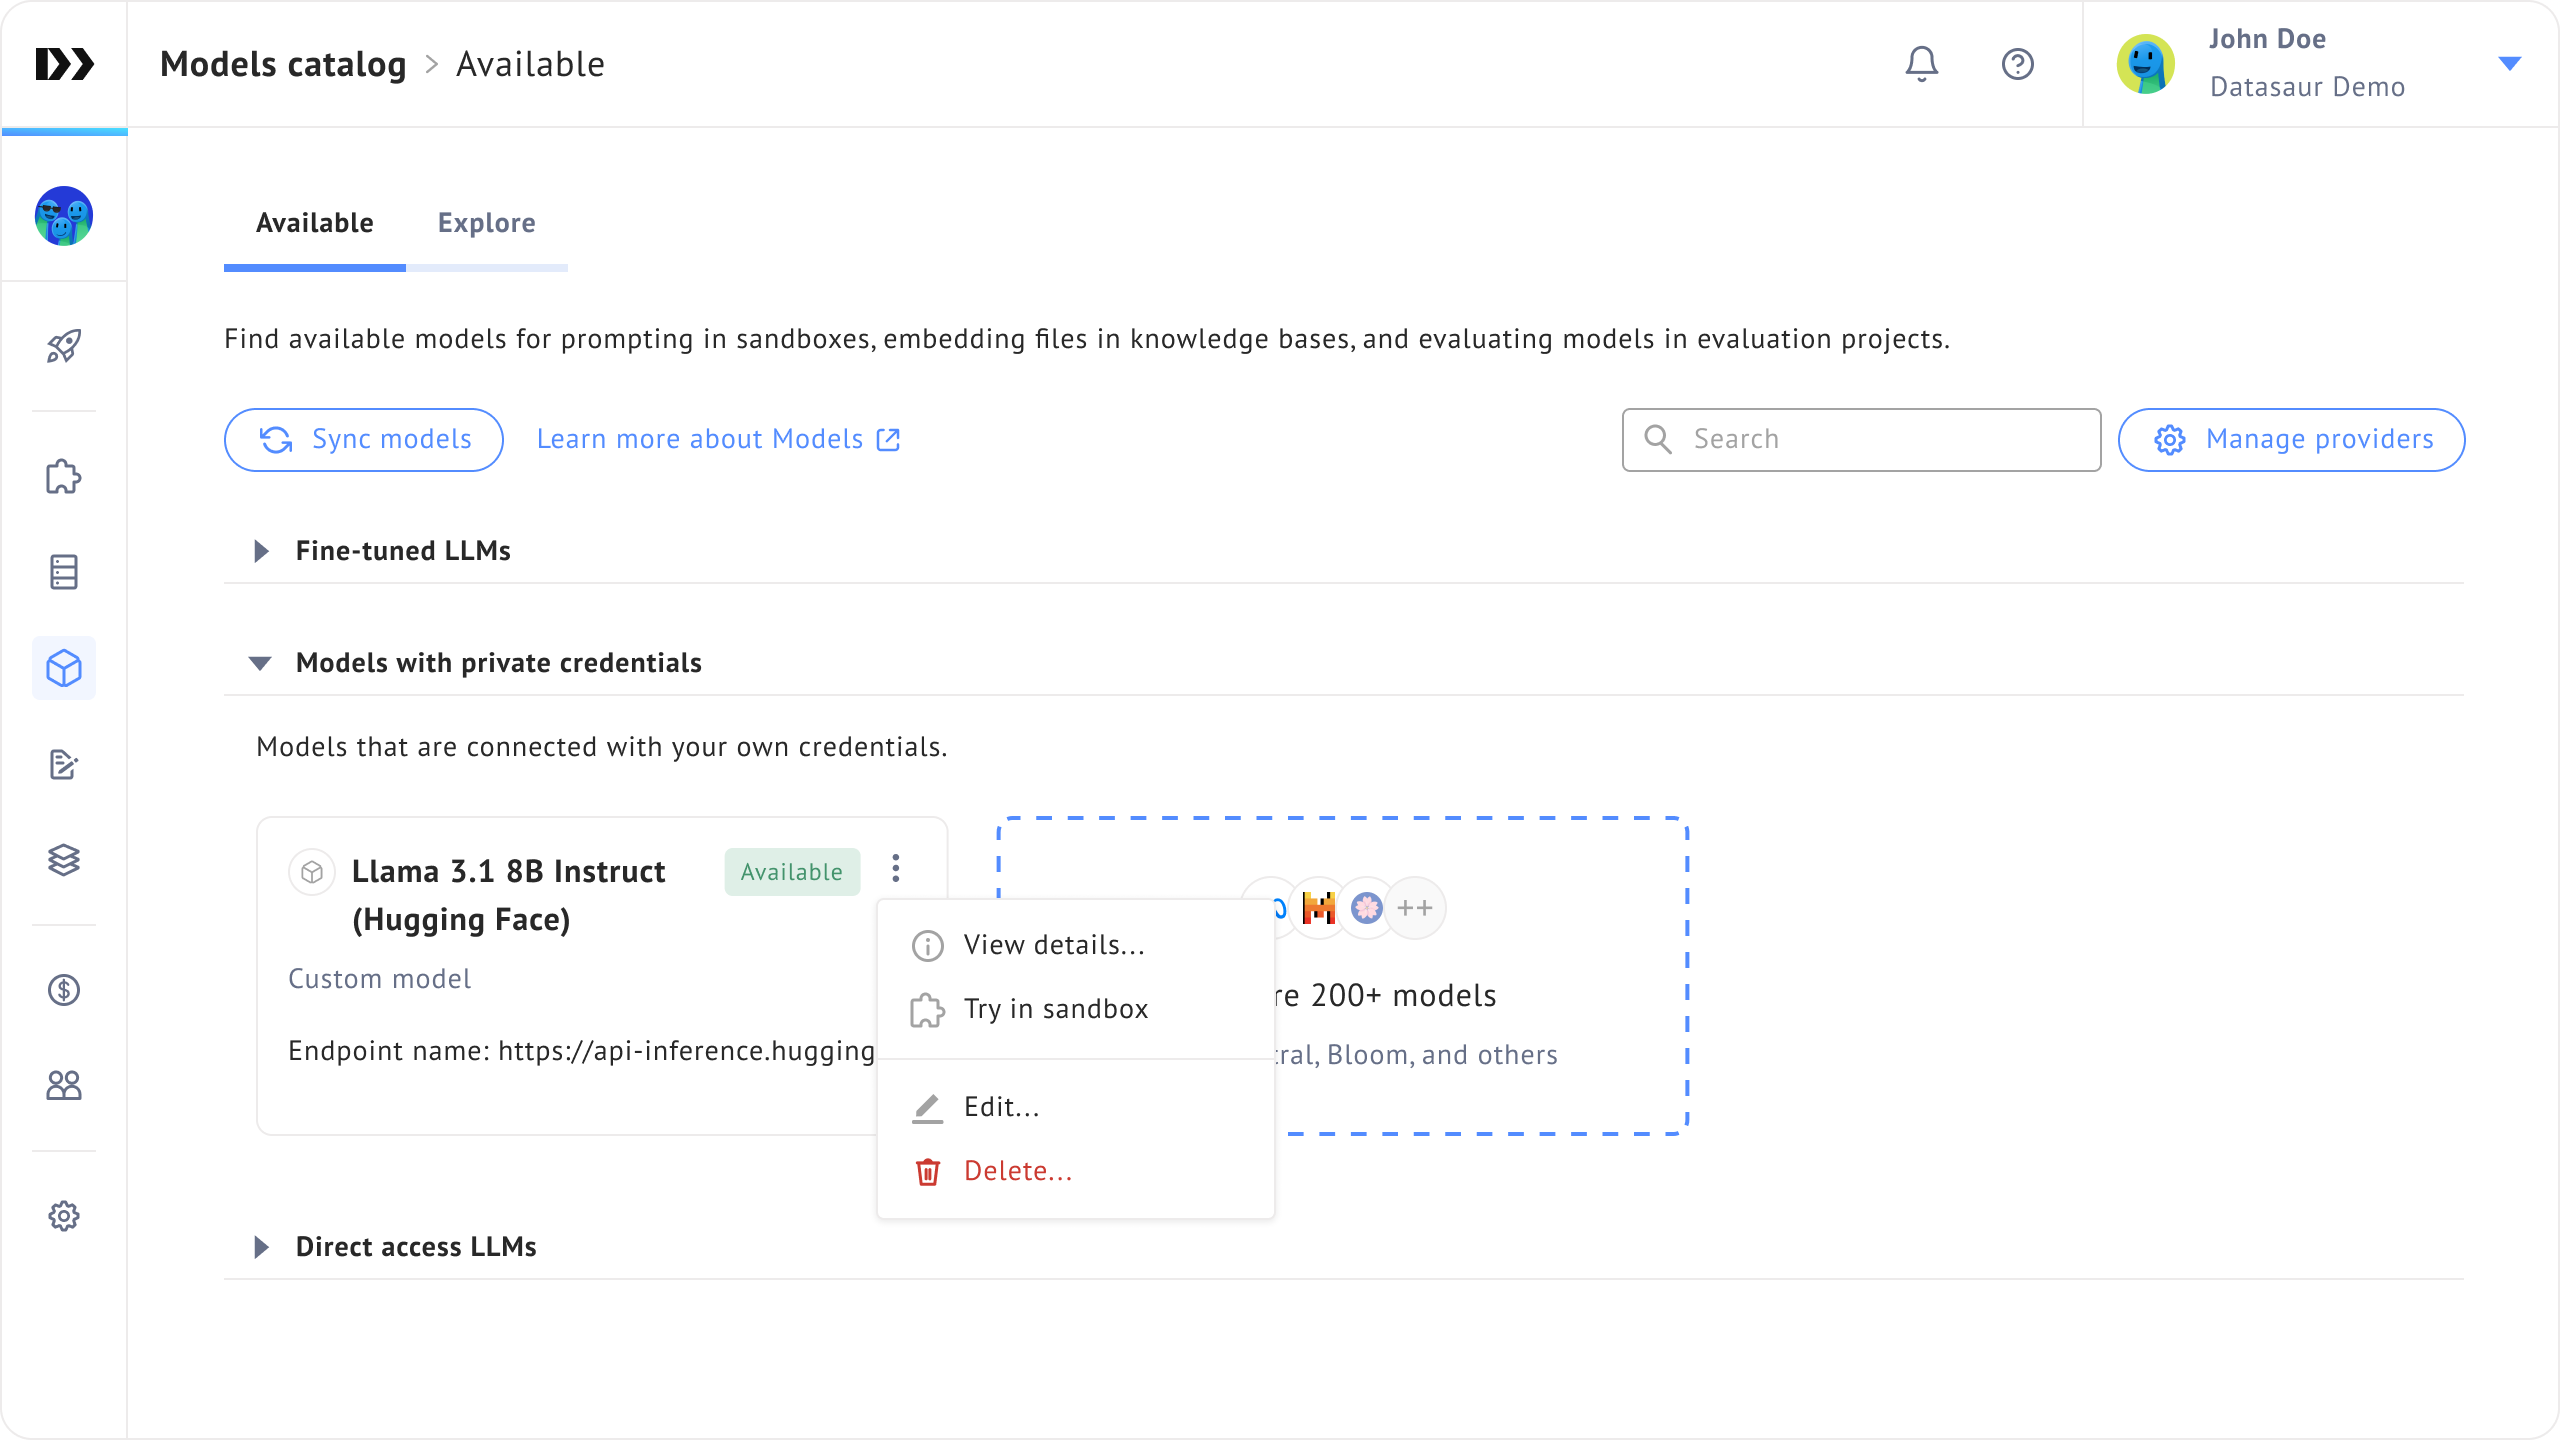Open the sandbox puzzle icon in sidebar
This screenshot has width=2560, height=1440.
[64, 477]
